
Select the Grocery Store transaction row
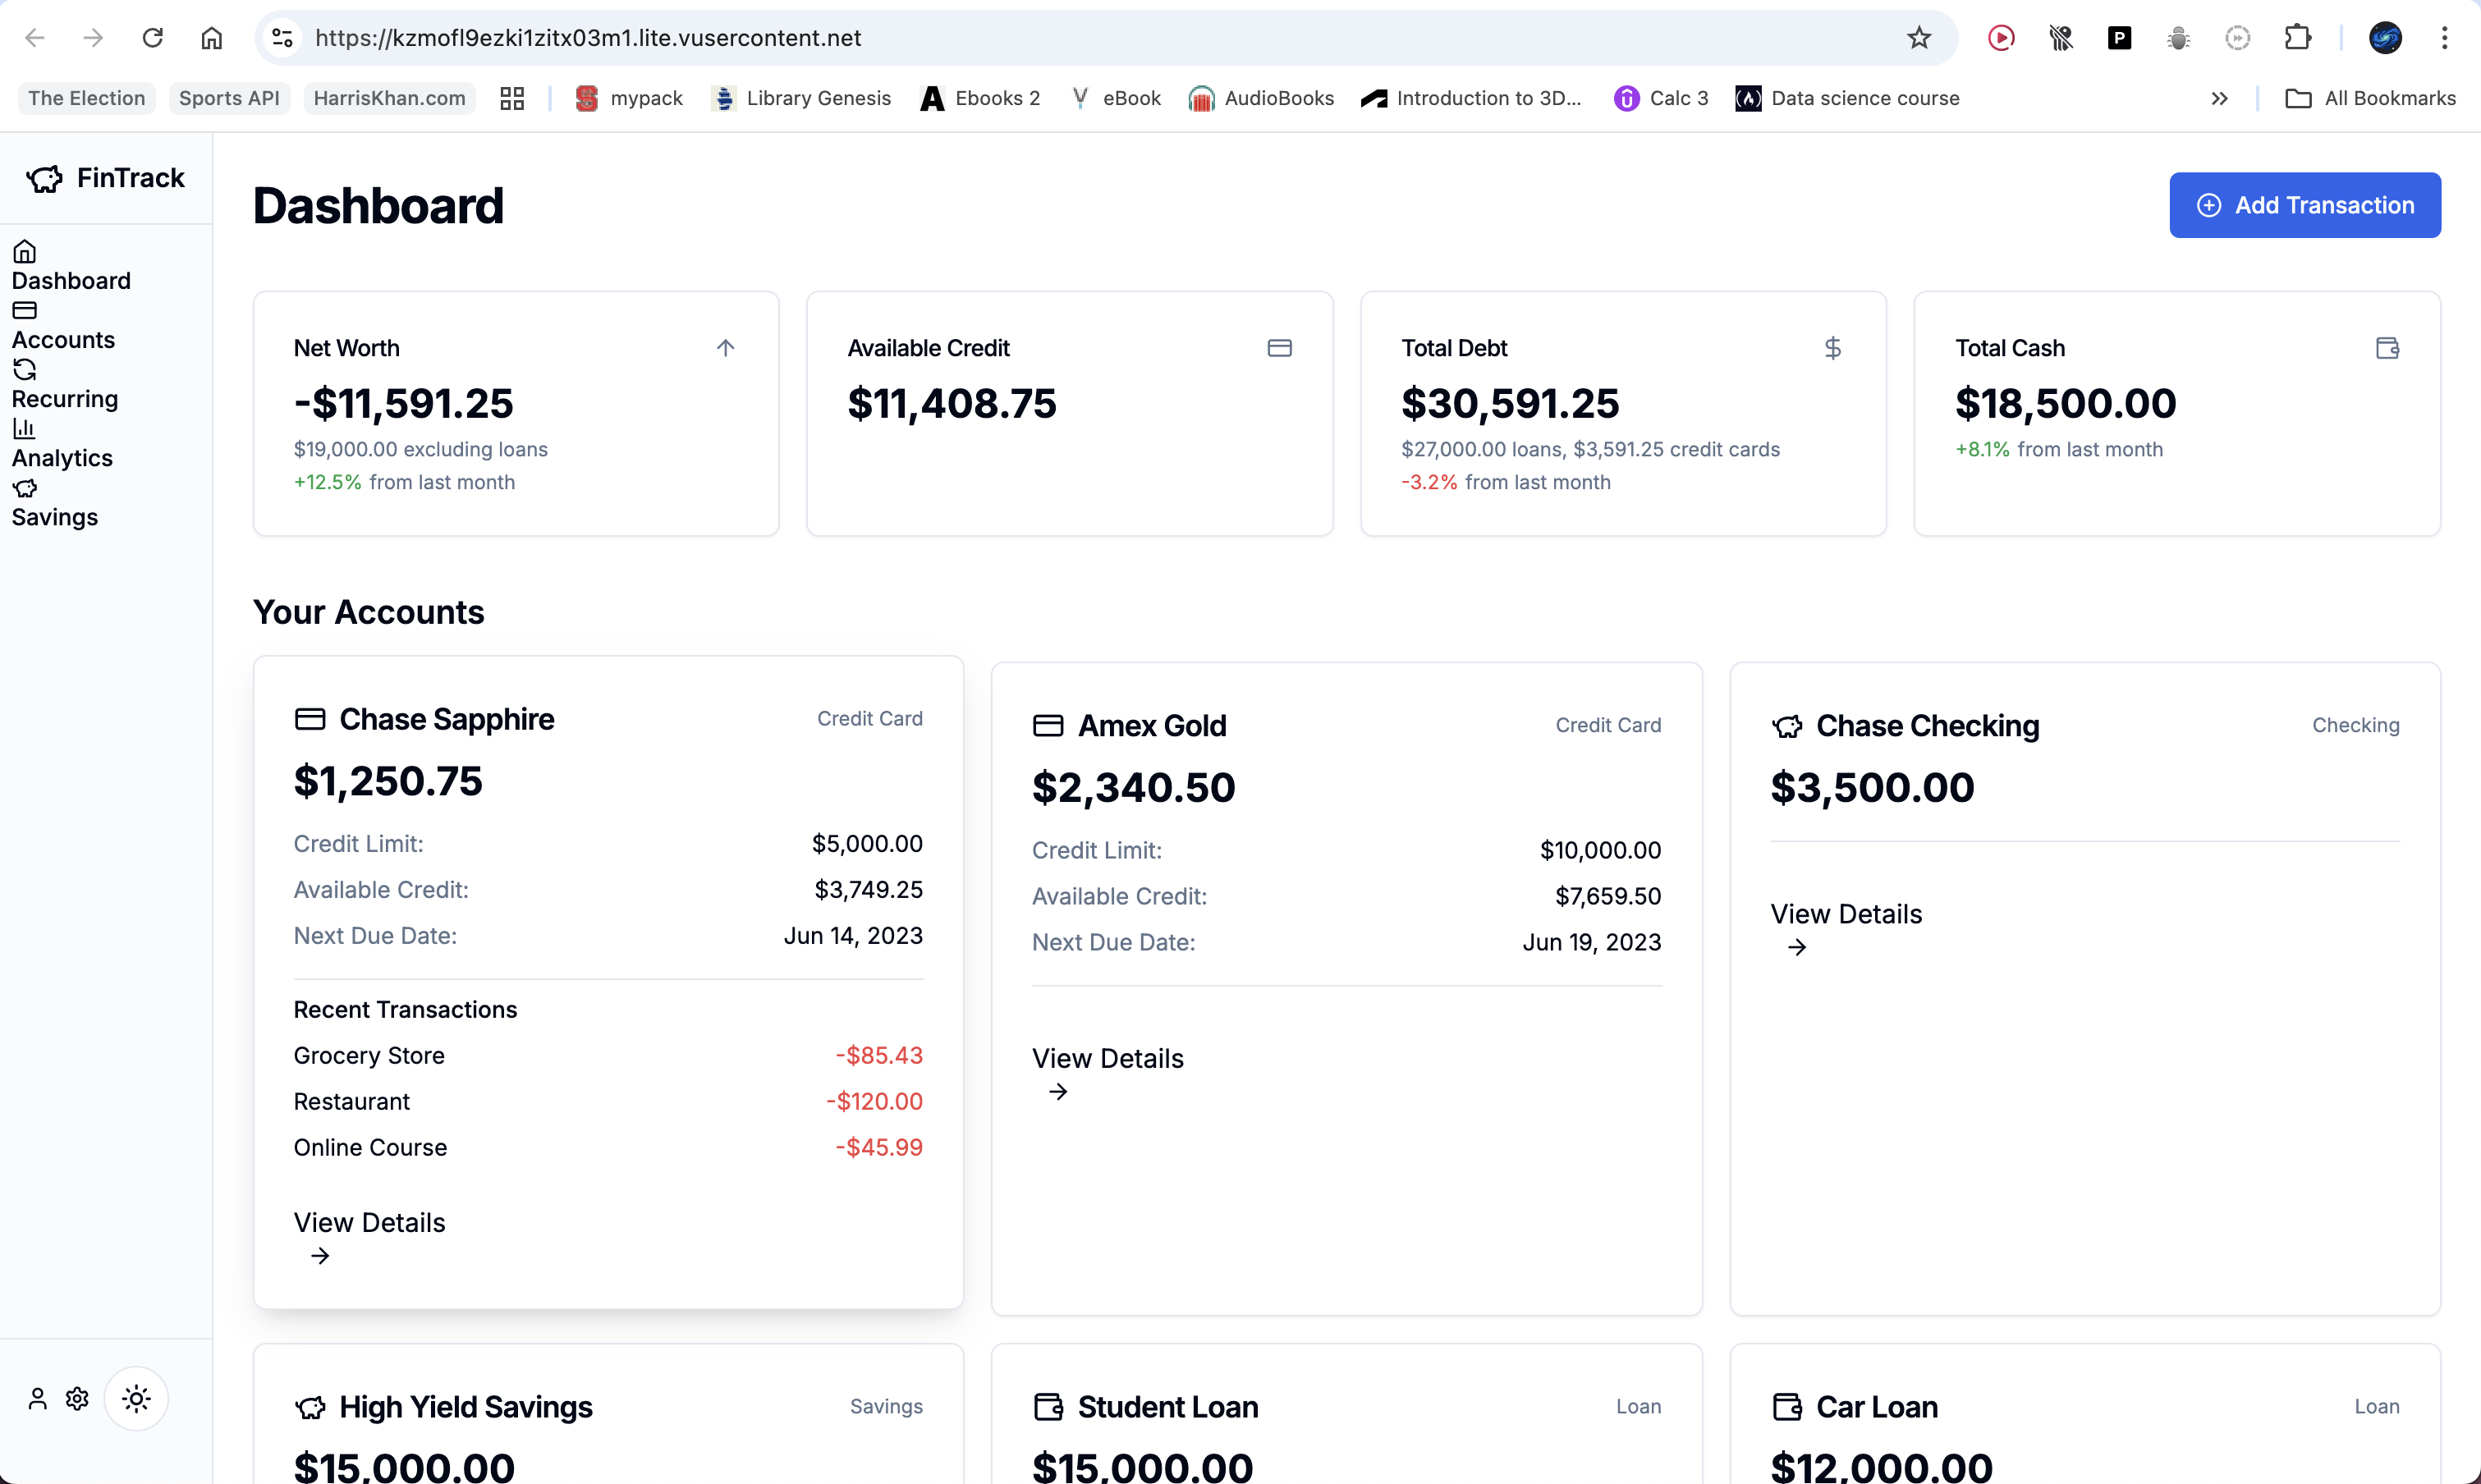tap(608, 1055)
